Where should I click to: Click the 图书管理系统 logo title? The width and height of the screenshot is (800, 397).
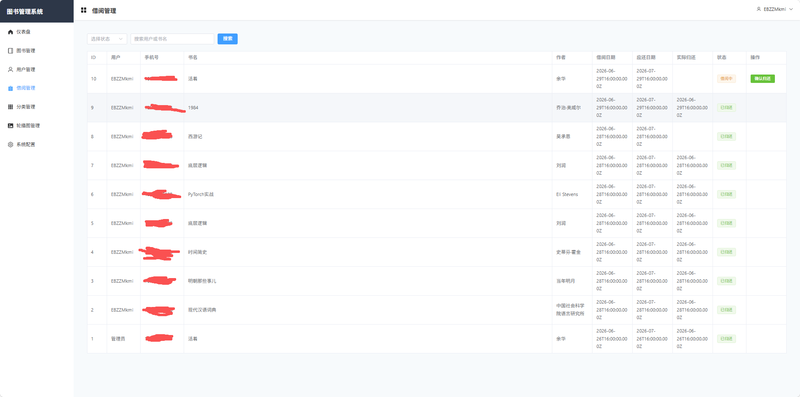(x=25, y=11)
